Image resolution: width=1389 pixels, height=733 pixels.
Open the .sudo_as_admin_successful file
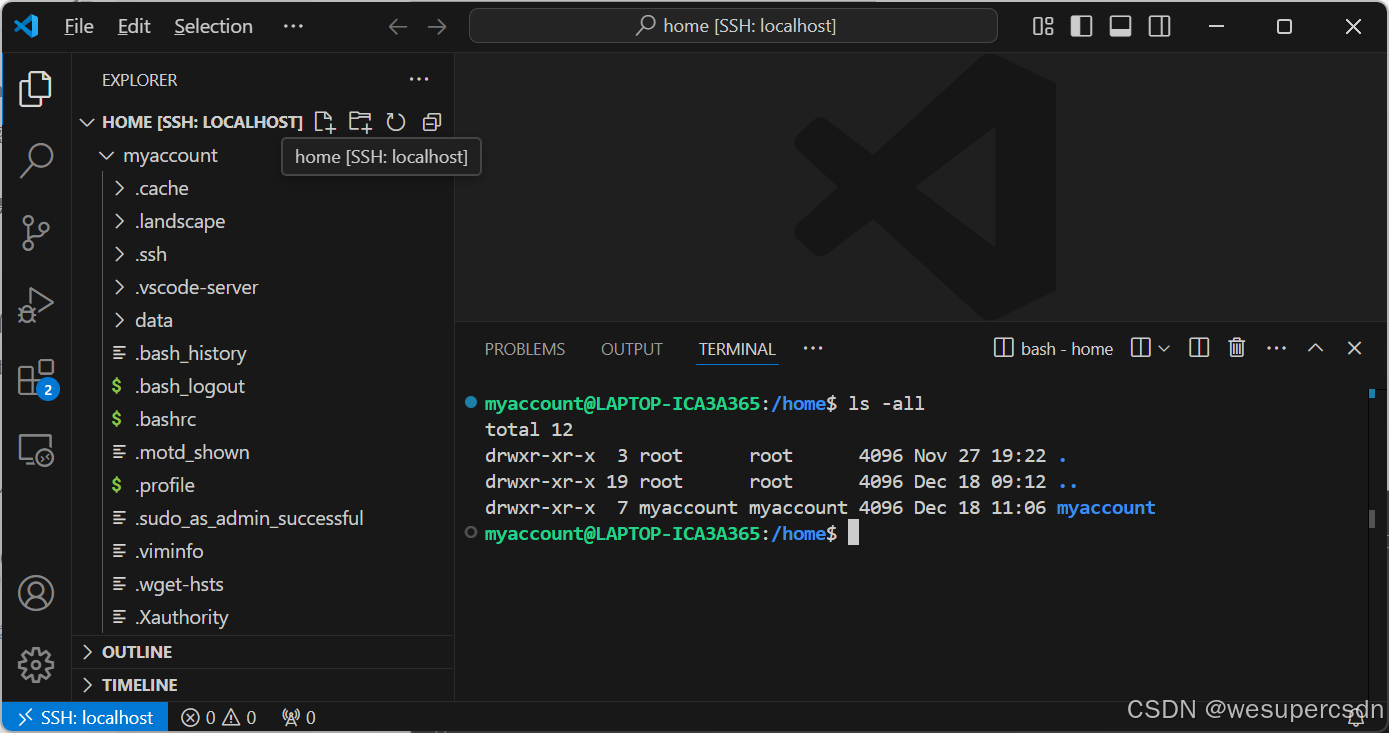(249, 518)
